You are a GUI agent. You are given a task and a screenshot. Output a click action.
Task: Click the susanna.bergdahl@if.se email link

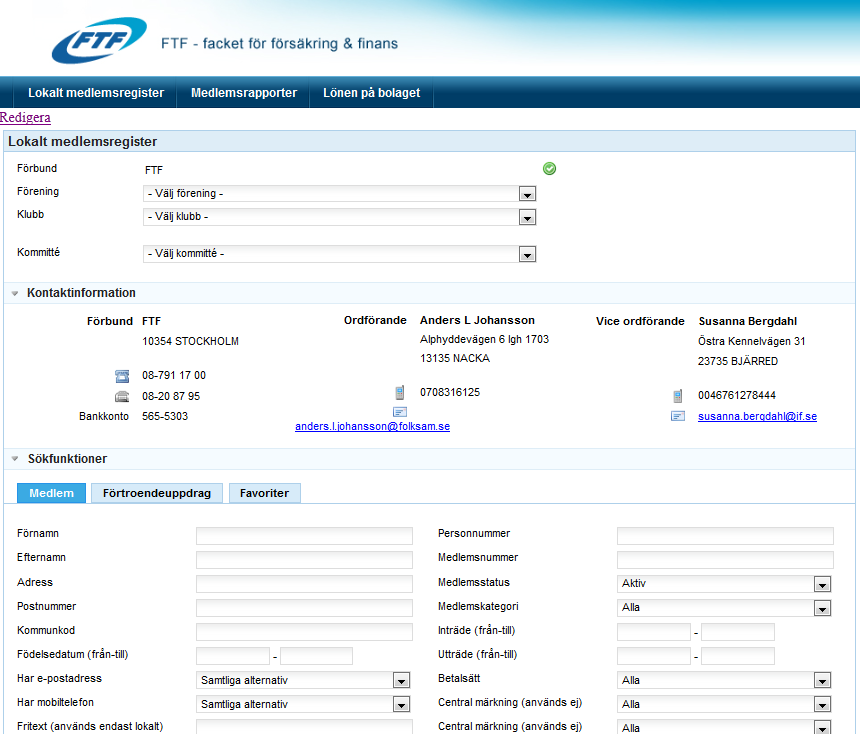757,416
